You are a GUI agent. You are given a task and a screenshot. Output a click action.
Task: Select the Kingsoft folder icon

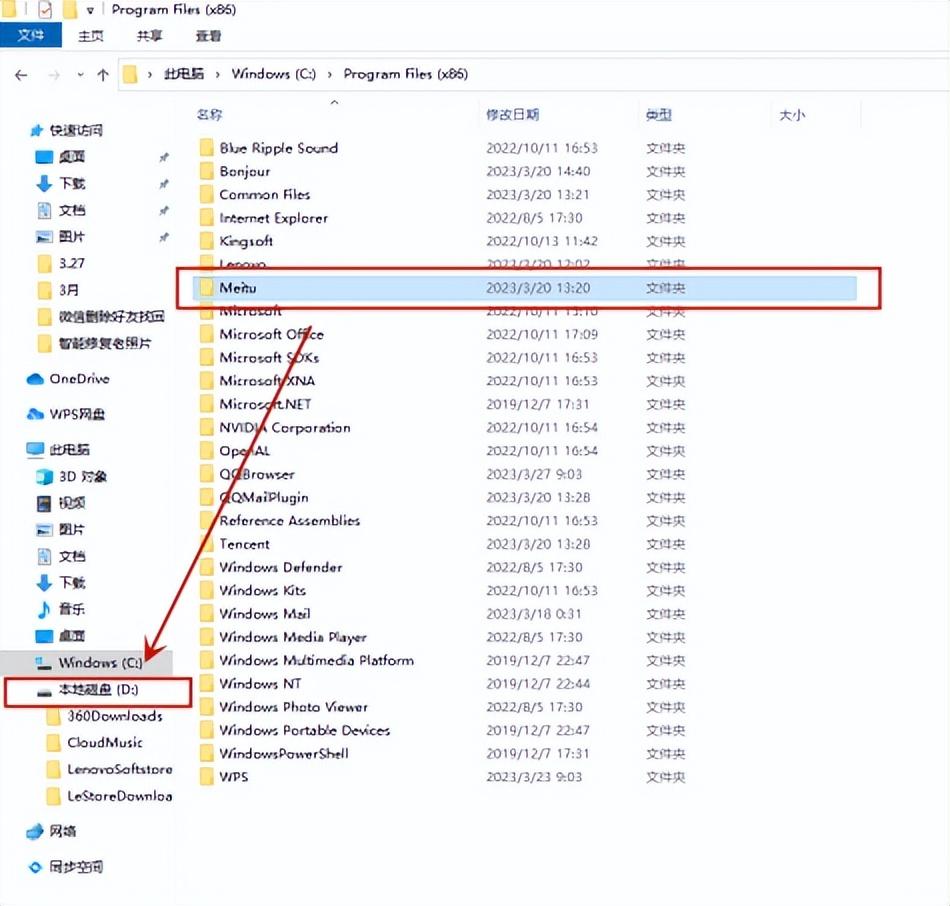207,241
